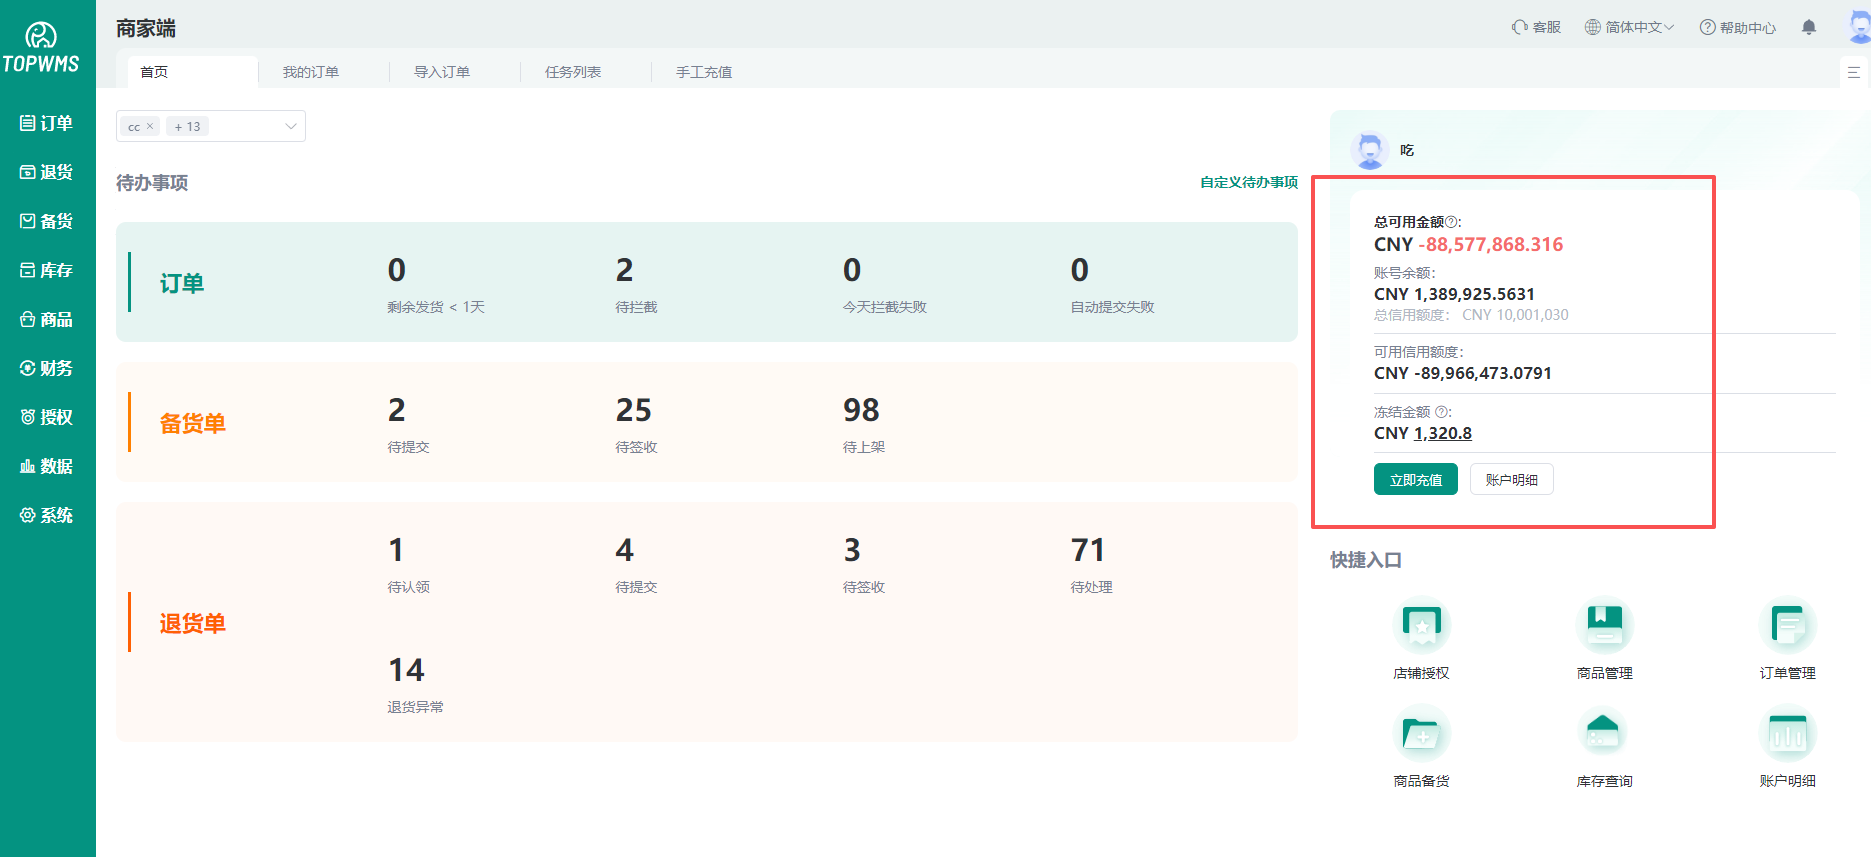Open the 库存查询 shortcut icon
Screen dimensions: 1871x857
pyautogui.click(x=1605, y=733)
